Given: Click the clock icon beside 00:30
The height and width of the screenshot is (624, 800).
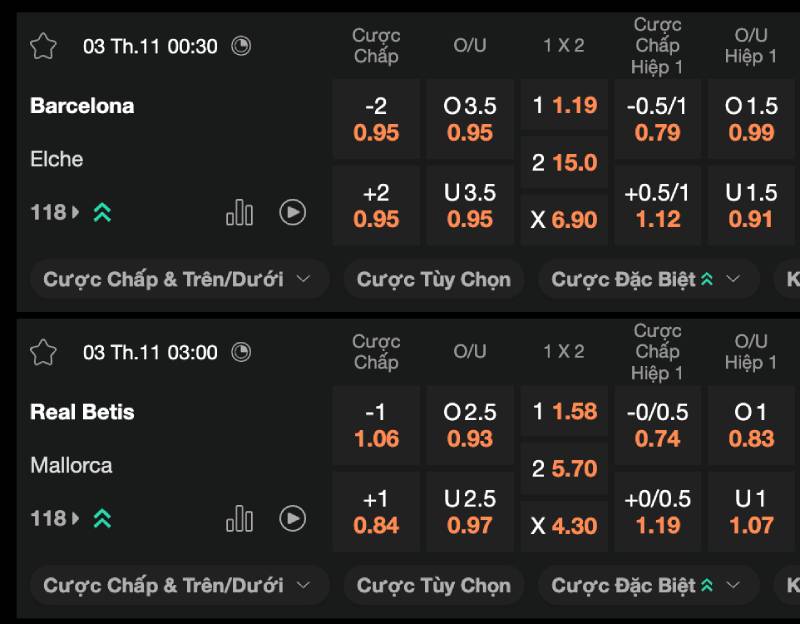Looking at the screenshot, I should coord(241,46).
